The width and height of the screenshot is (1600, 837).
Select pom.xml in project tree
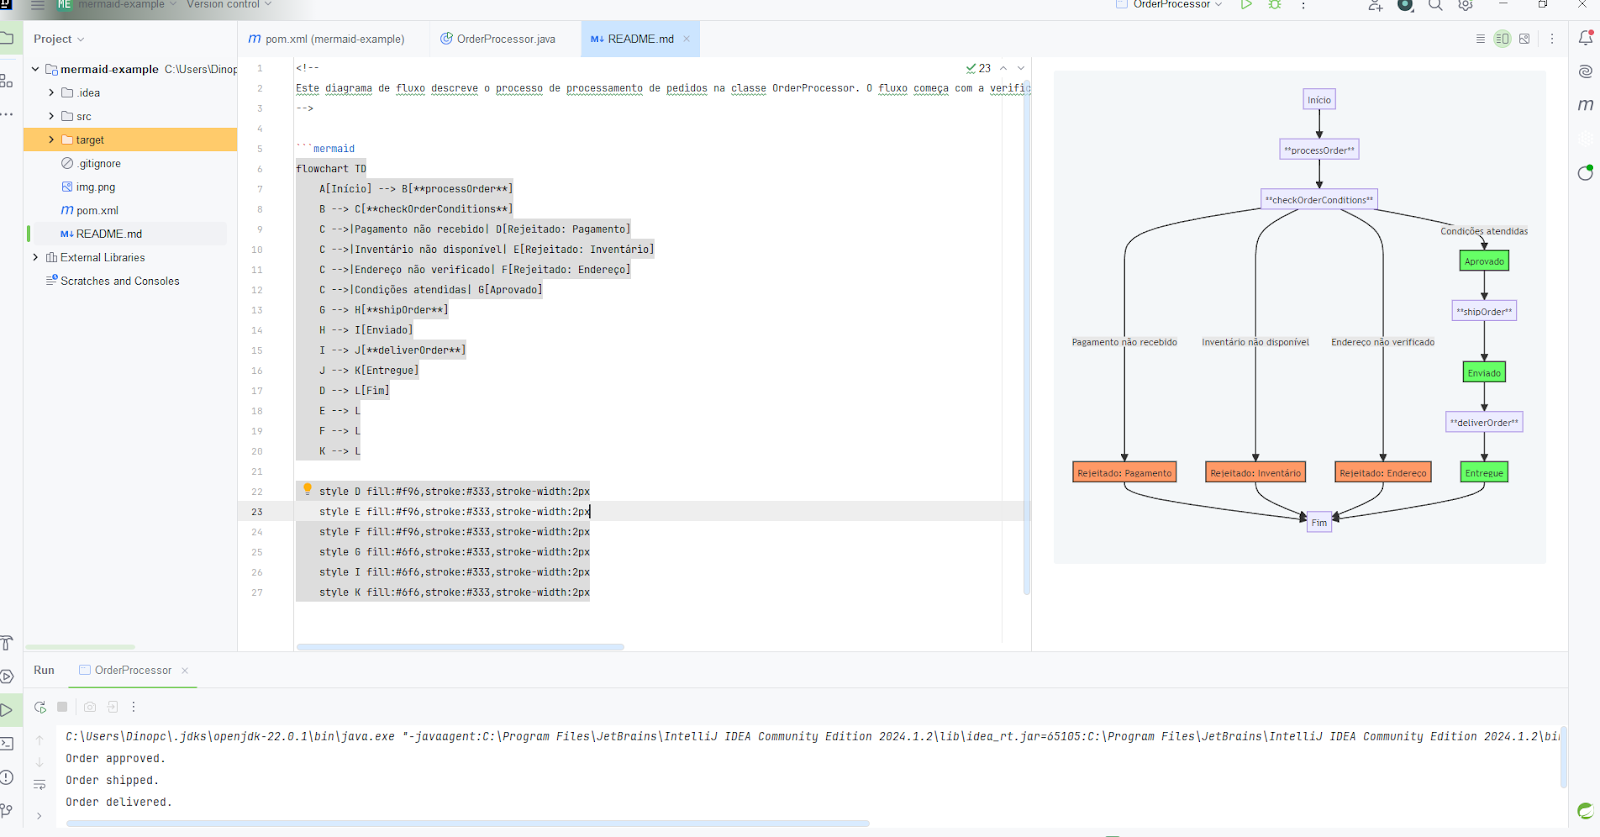click(90, 210)
